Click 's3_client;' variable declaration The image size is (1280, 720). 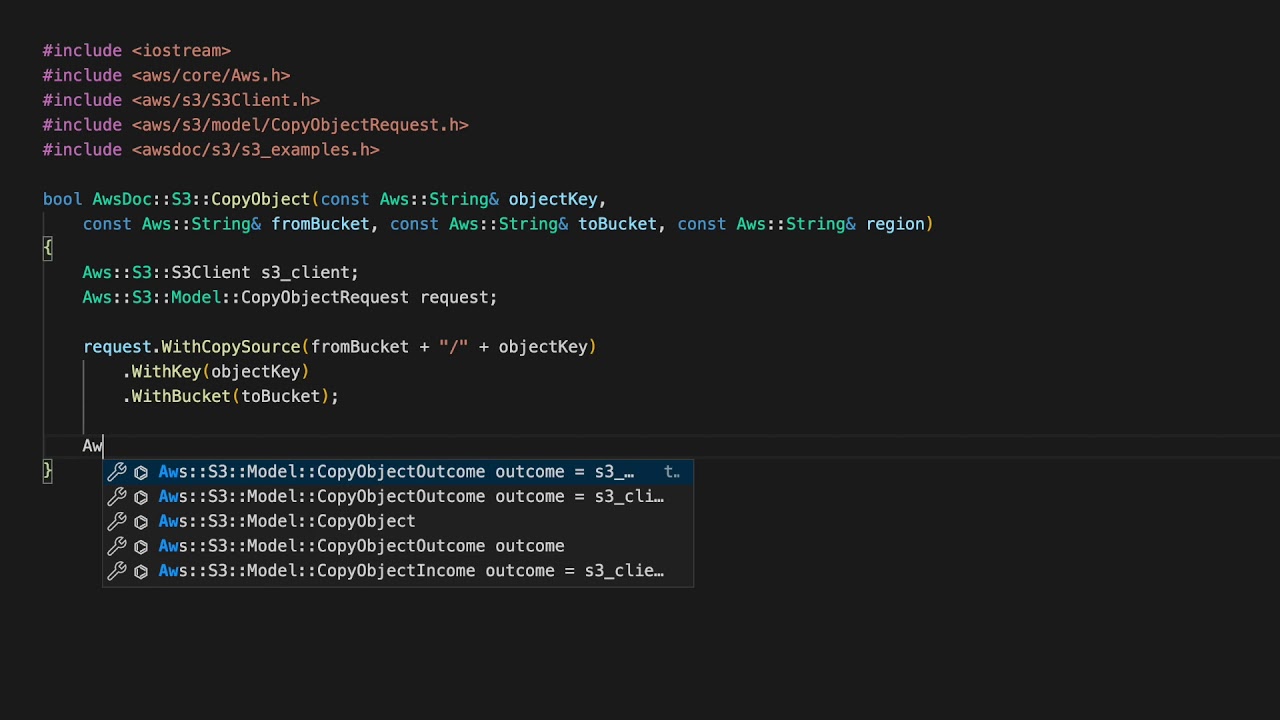(x=310, y=272)
